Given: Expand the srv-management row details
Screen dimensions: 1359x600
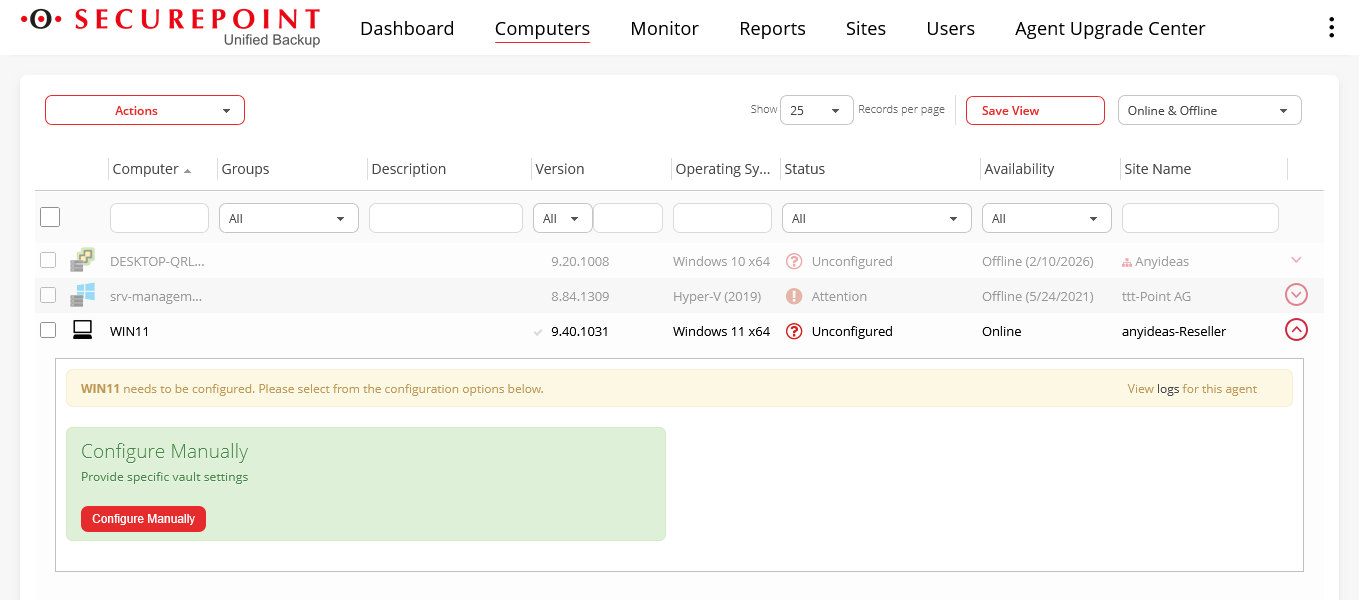Looking at the screenshot, I should (x=1296, y=295).
